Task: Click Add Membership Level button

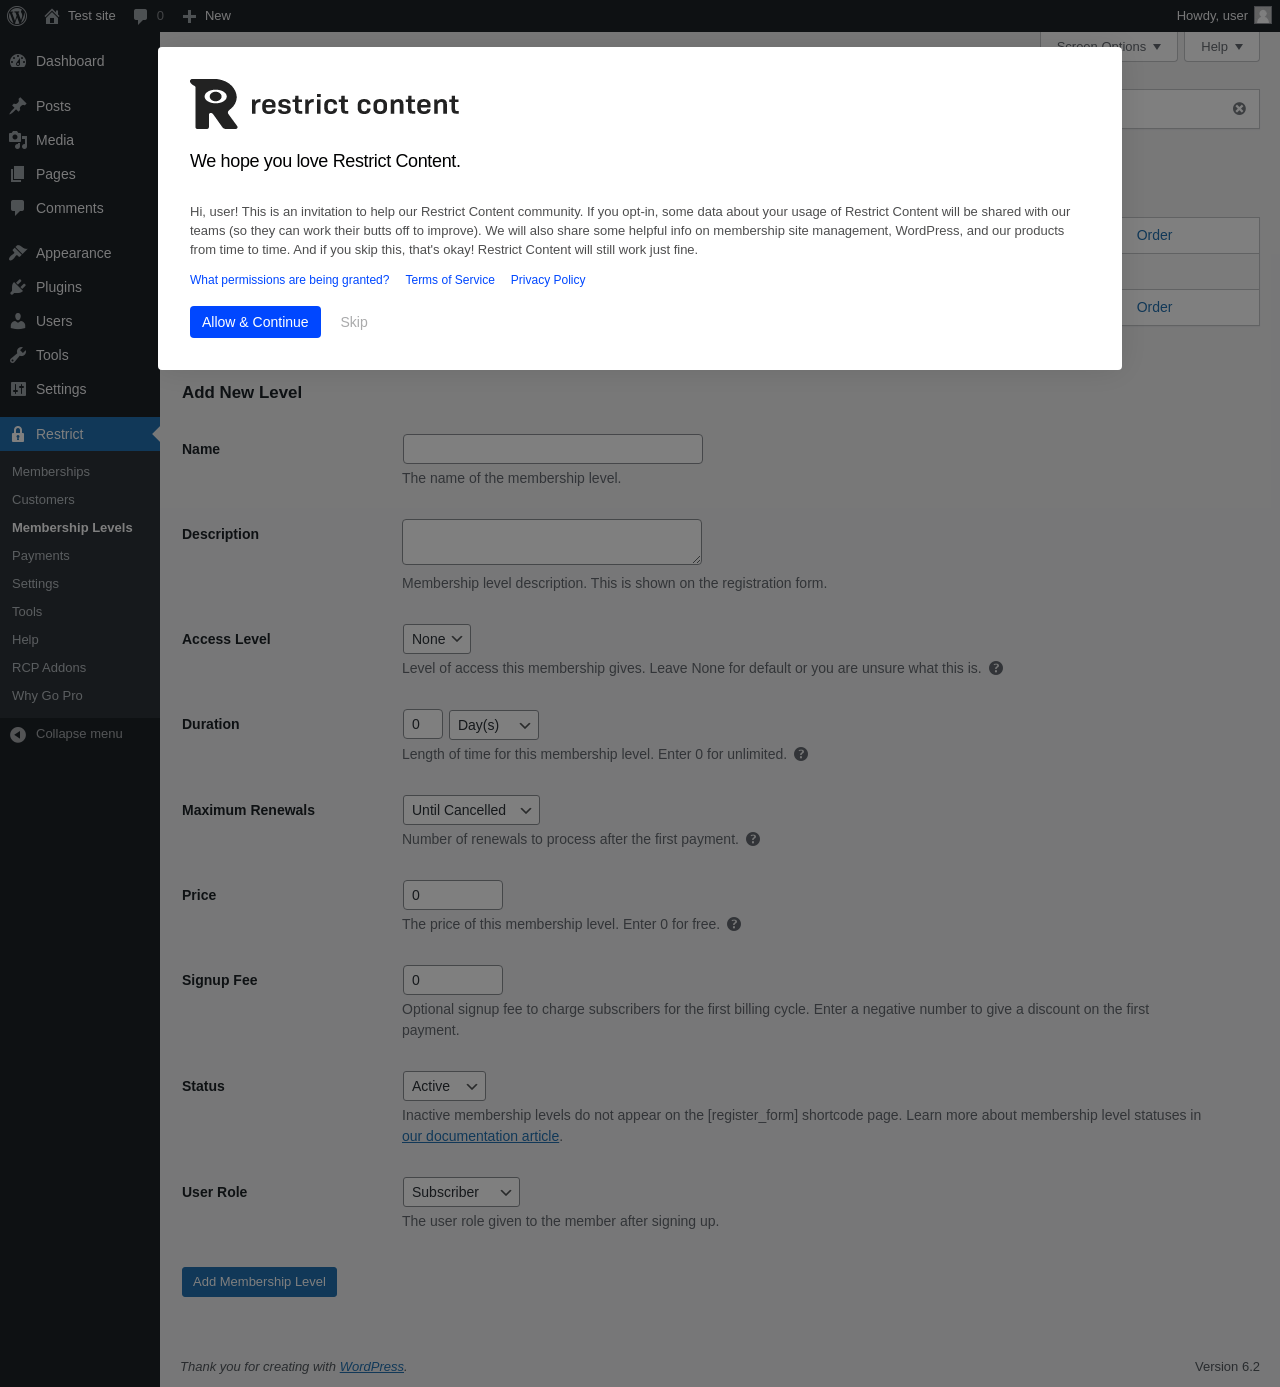Action: 259,1282
